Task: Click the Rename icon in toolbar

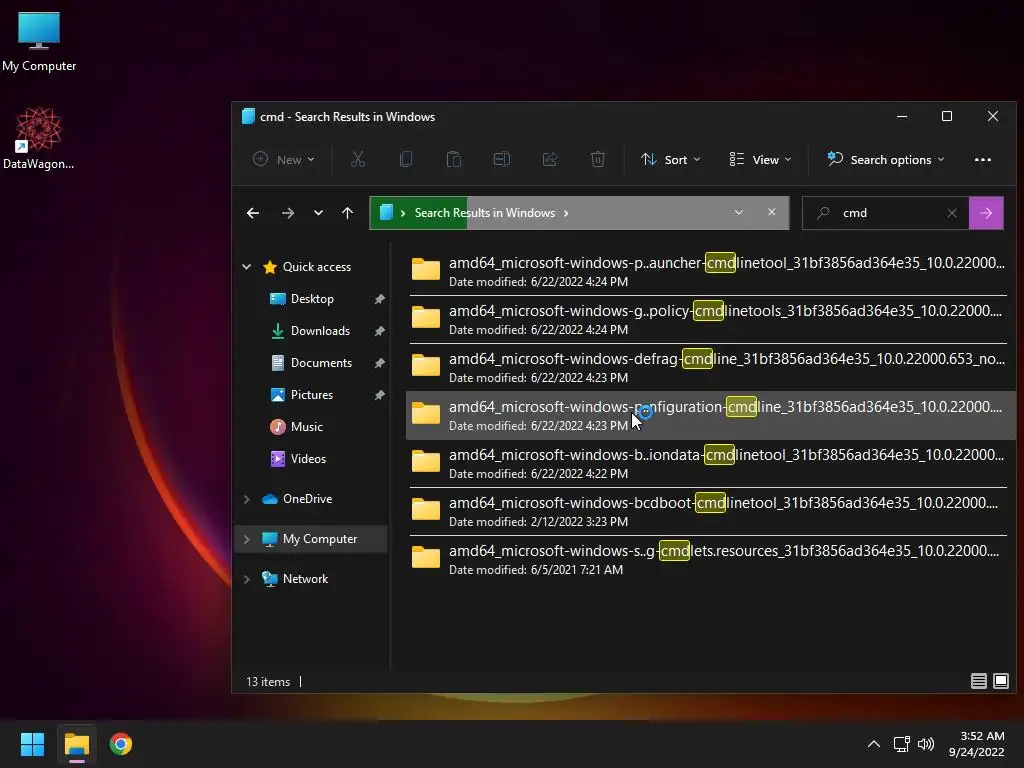Action: [502, 159]
